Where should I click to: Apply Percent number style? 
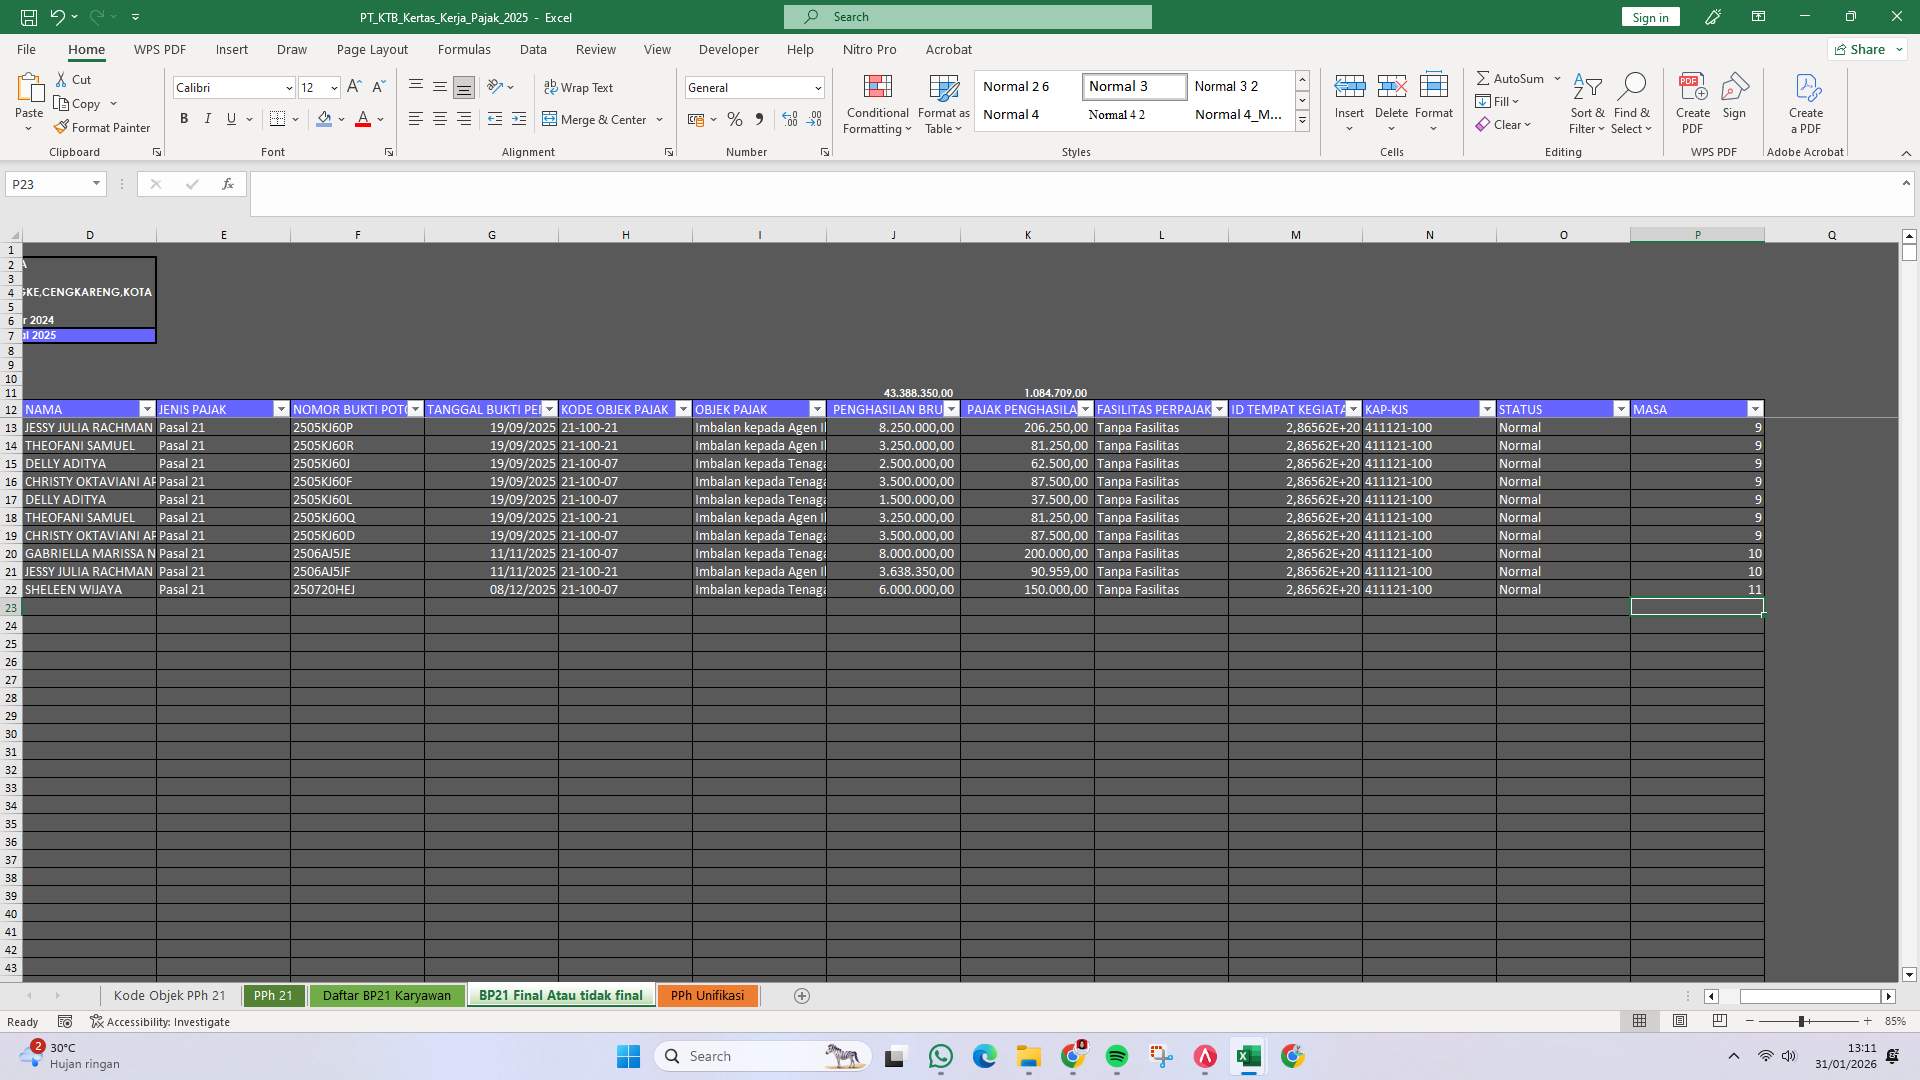pos(735,119)
